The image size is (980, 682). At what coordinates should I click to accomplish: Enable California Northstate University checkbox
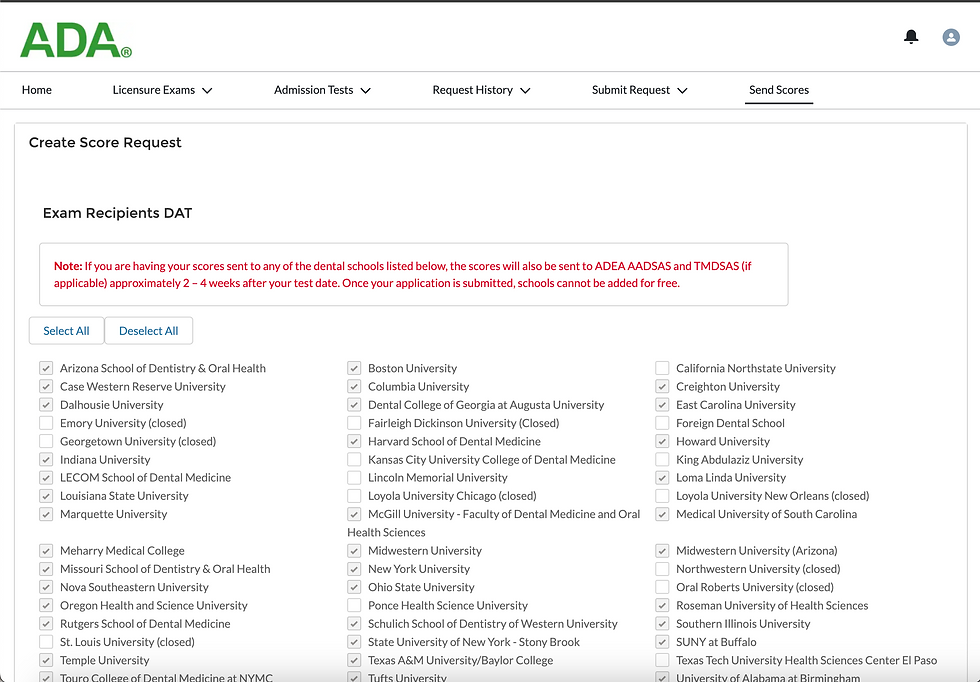point(661,368)
